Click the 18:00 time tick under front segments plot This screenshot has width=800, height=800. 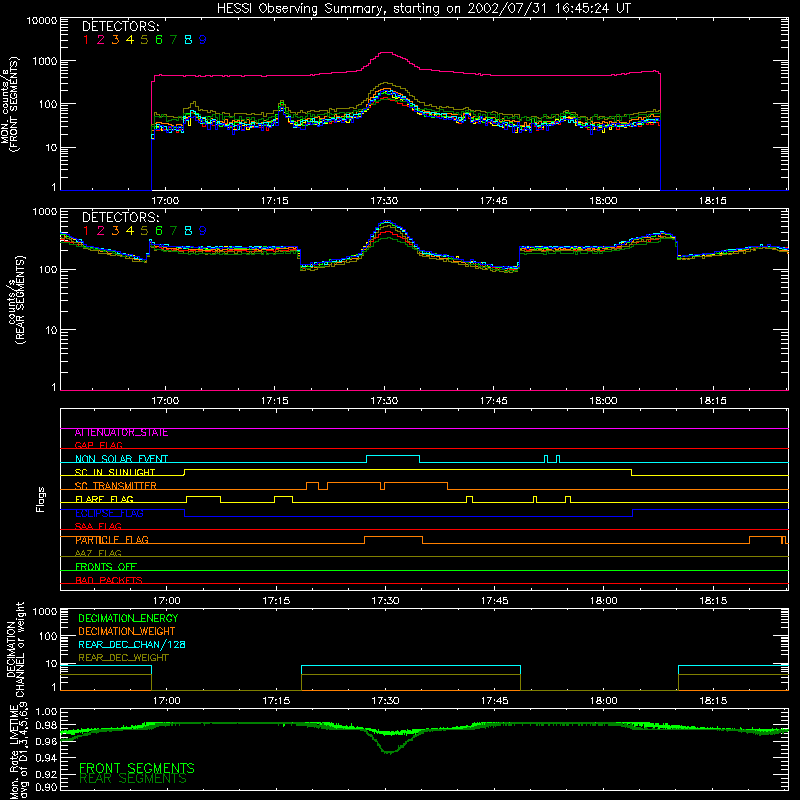pyautogui.click(x=603, y=201)
